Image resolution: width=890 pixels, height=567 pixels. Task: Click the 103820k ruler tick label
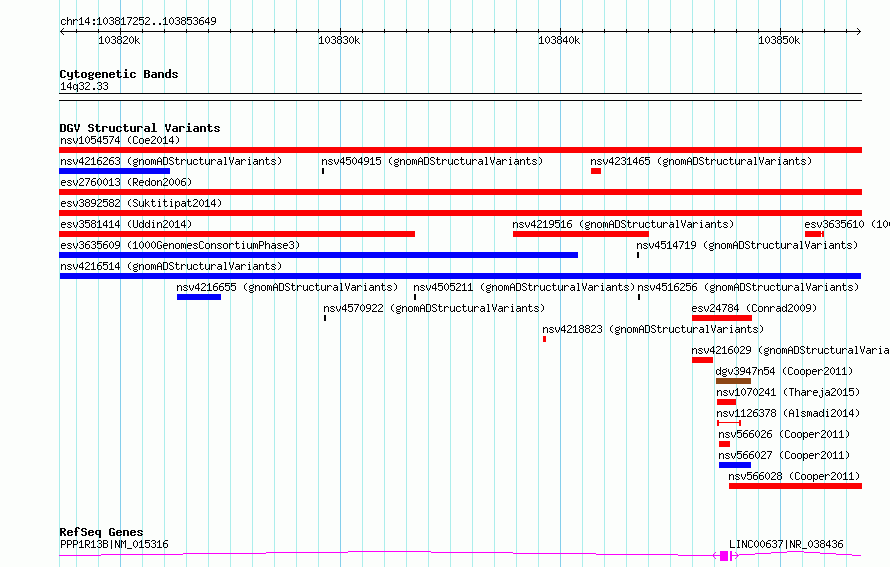click(x=119, y=40)
